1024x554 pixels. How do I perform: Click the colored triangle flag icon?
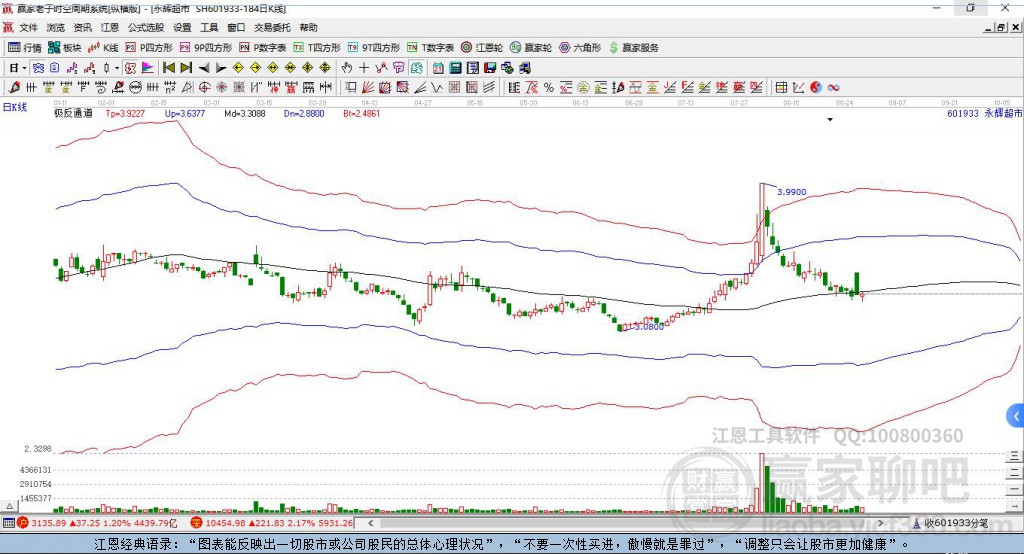(148, 68)
